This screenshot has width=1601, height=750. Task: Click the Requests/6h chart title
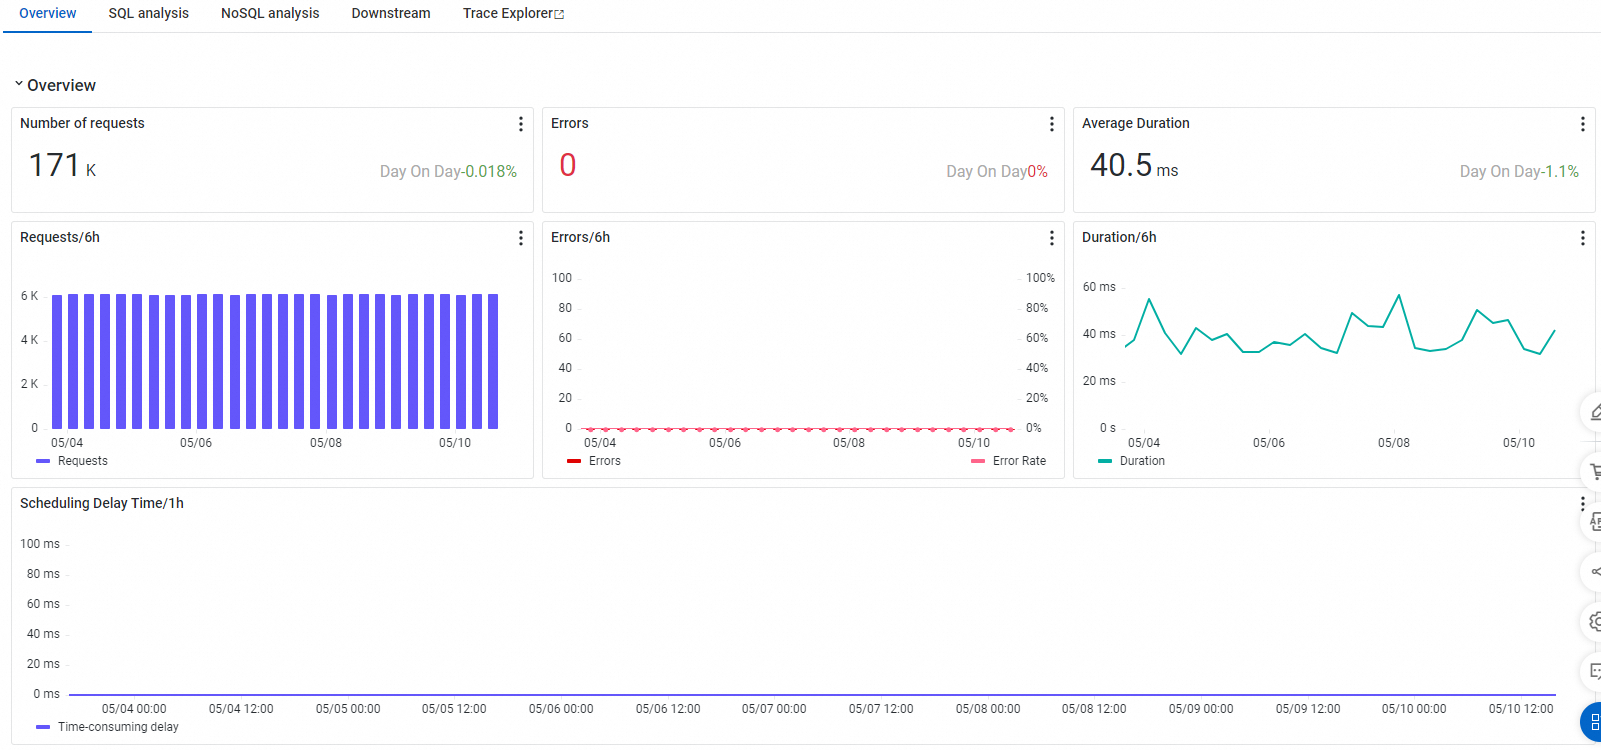pos(60,237)
